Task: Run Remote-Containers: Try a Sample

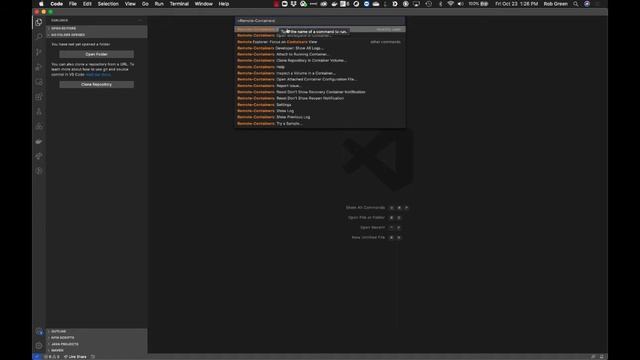Action: pyautogui.click(x=320, y=123)
